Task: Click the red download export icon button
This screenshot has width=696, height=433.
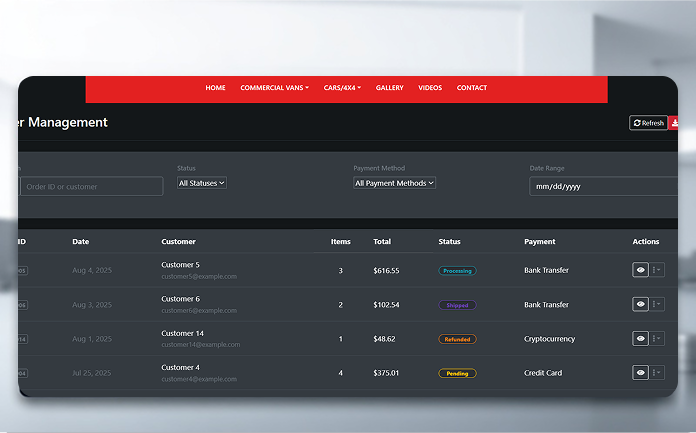Action: [674, 123]
